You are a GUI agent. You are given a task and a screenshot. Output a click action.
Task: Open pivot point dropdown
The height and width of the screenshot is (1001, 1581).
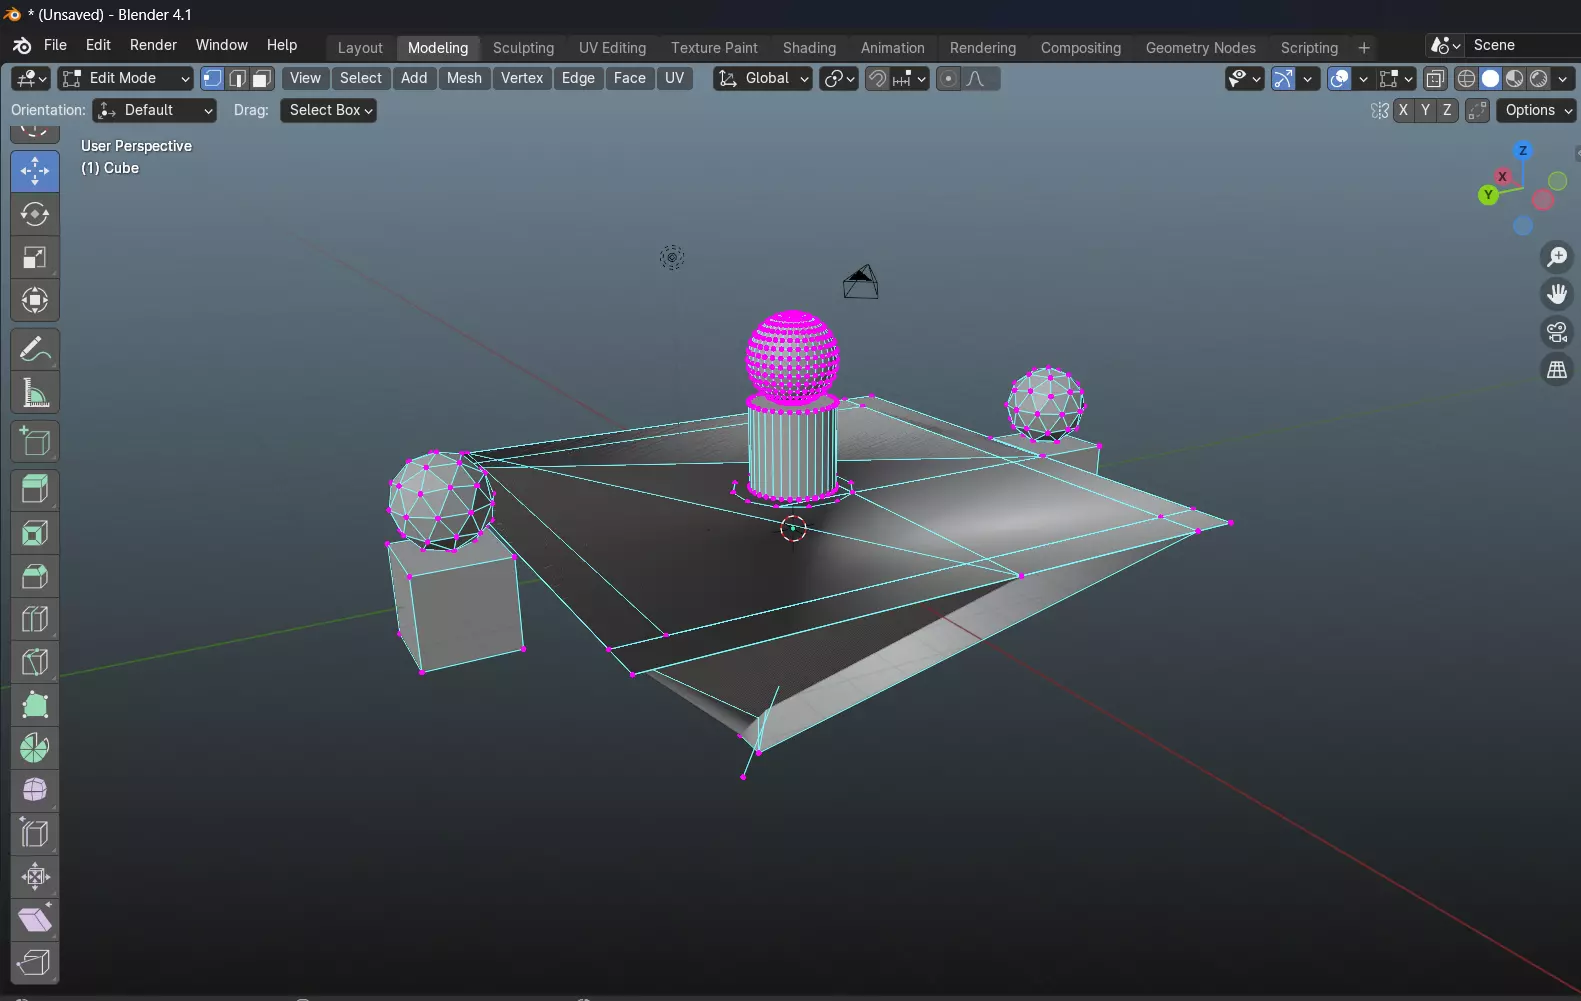(839, 78)
